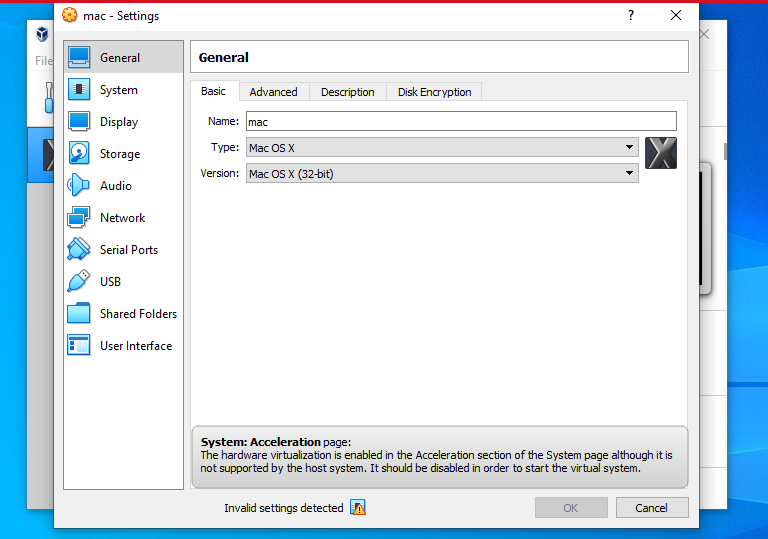Open the System settings chip icon
Viewport: 768px width, 539px height.
[79, 89]
